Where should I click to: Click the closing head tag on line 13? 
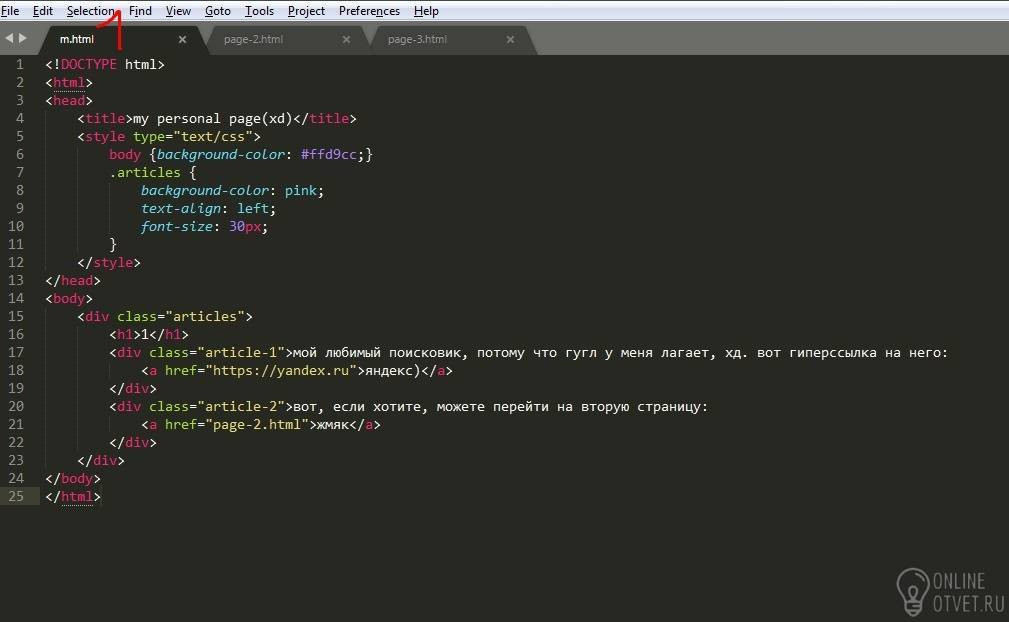pos(73,280)
